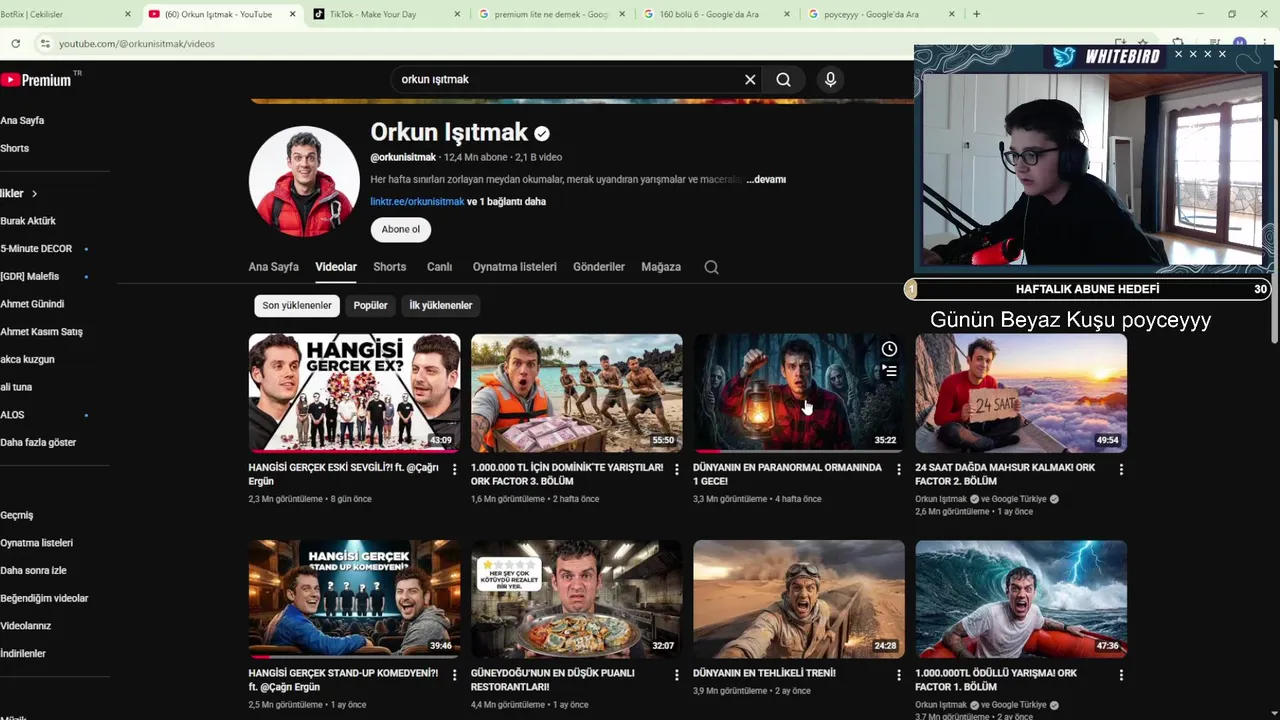Open options menu for 24 SAAT DAĞDA video
This screenshot has height=720, width=1280.
[x=1121, y=469]
